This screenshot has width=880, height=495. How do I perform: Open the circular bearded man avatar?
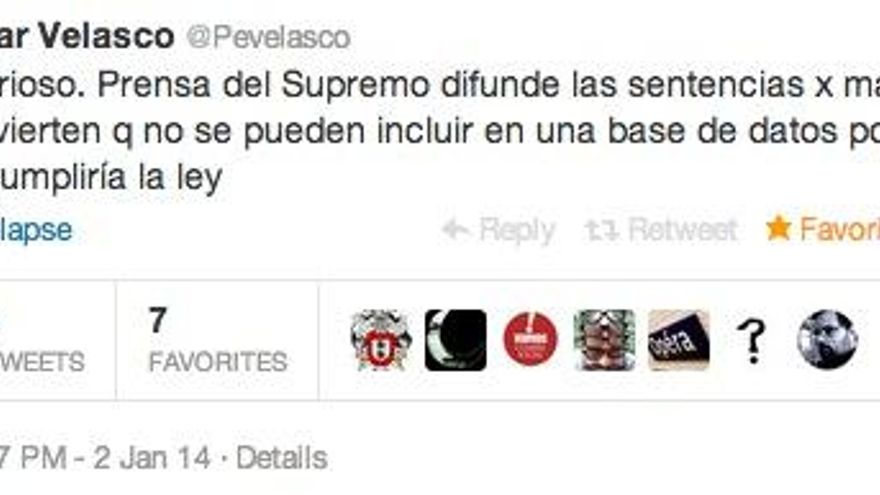[x=827, y=340]
